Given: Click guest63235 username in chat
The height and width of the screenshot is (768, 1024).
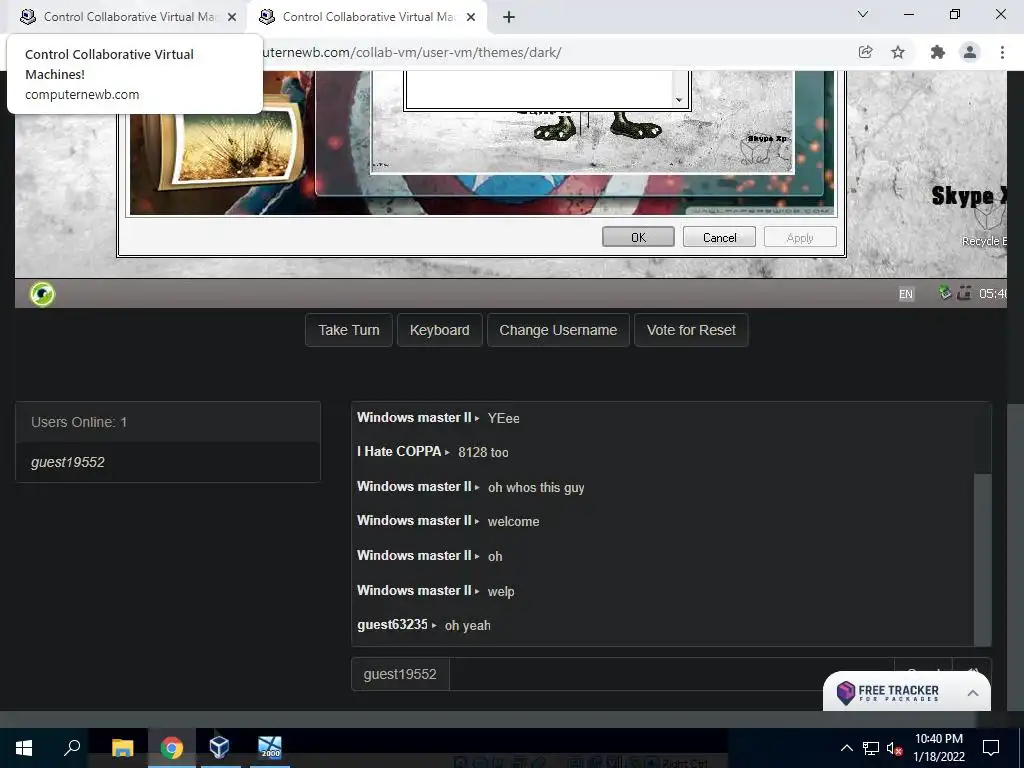Looking at the screenshot, I should (x=392, y=624).
